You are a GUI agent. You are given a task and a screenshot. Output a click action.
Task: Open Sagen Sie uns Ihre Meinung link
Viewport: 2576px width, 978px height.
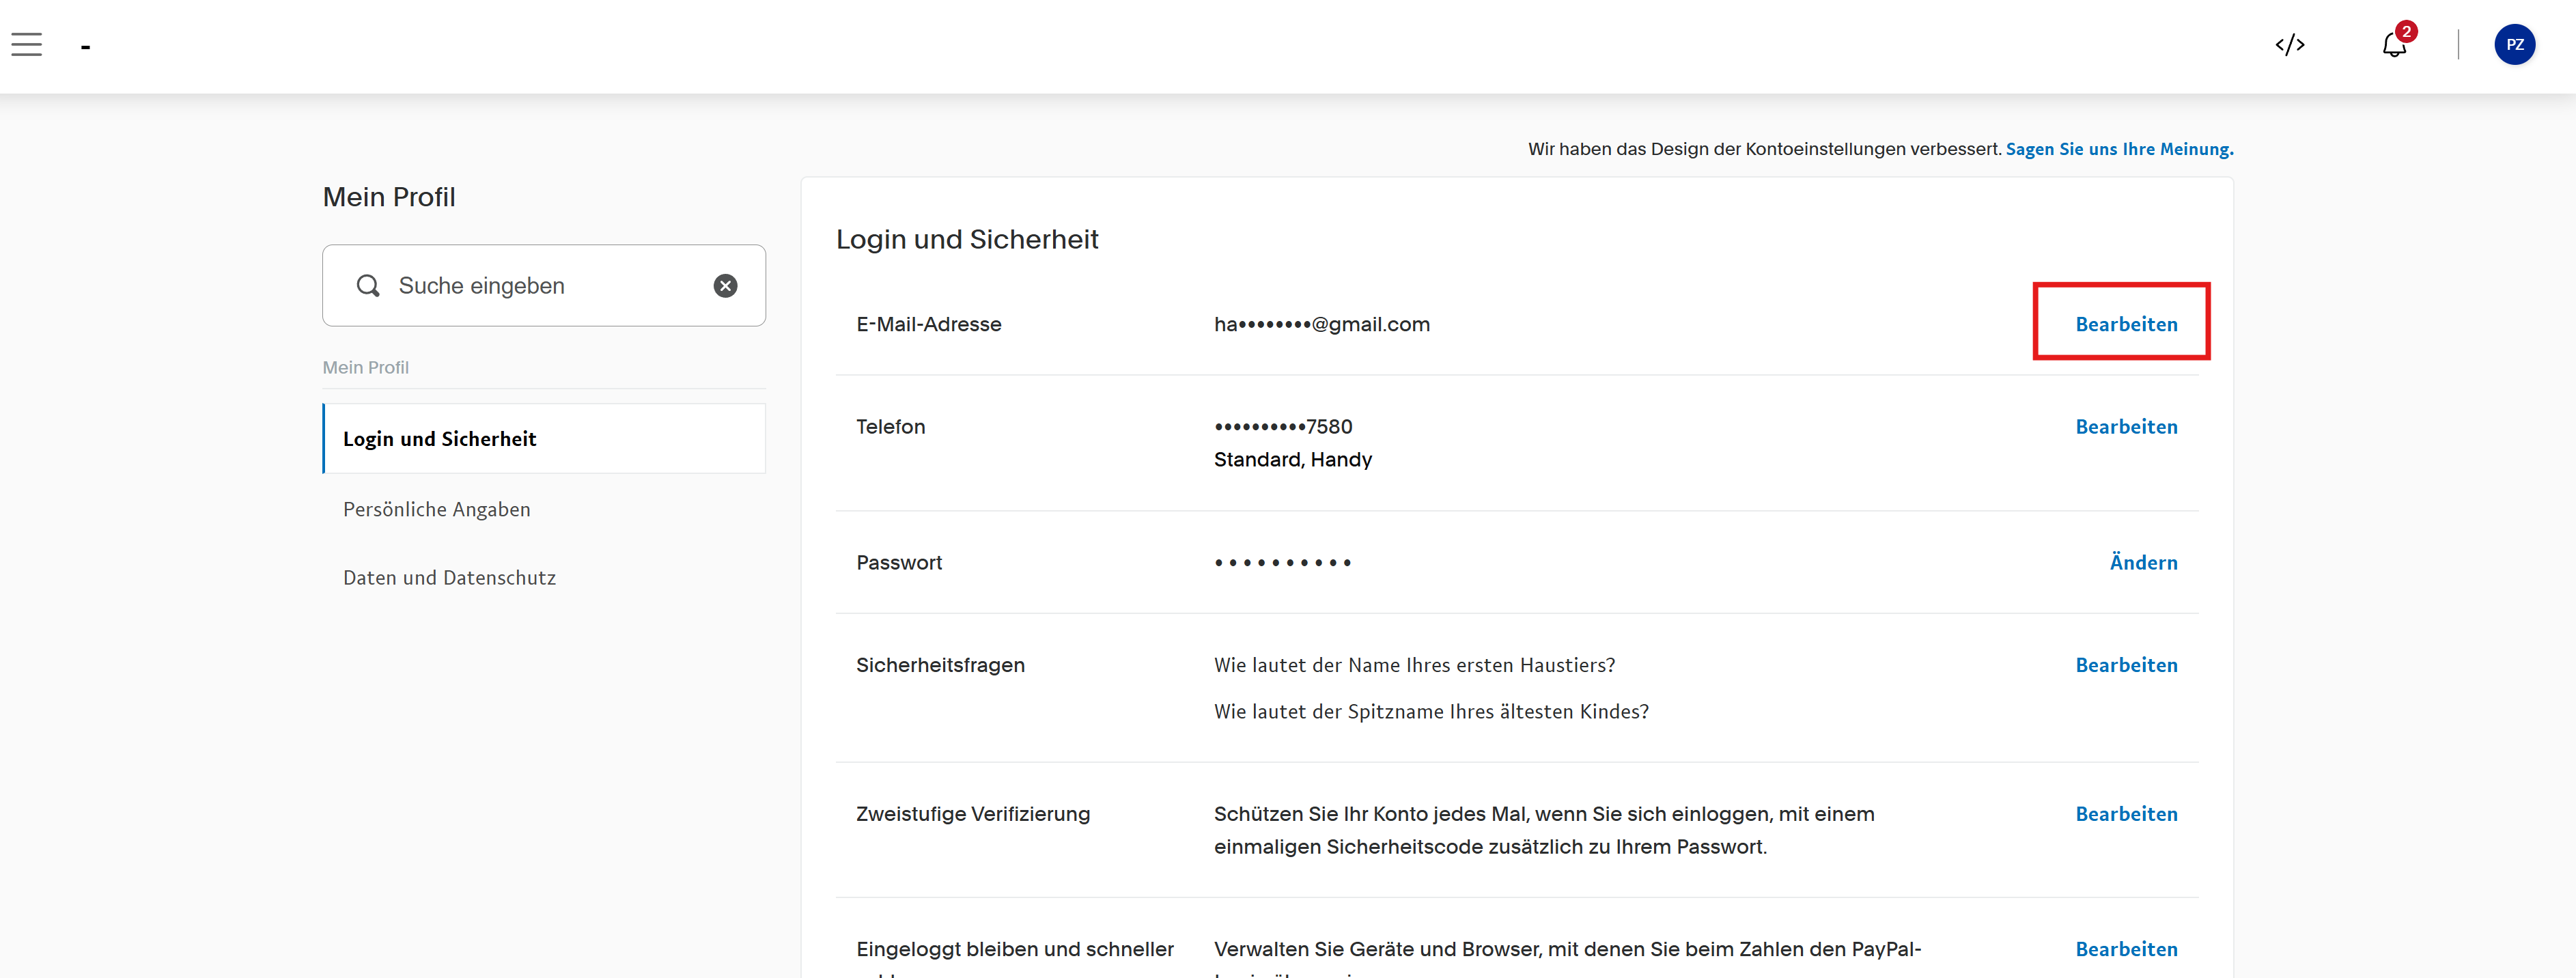(2118, 149)
